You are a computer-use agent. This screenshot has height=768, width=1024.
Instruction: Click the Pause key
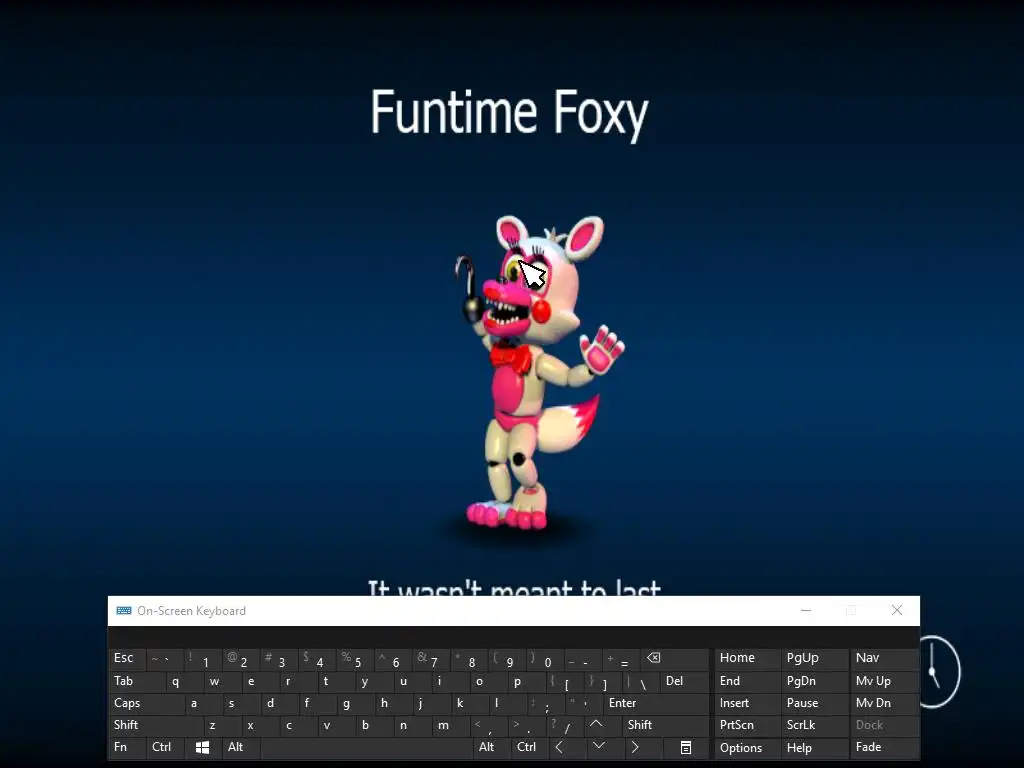coord(814,703)
